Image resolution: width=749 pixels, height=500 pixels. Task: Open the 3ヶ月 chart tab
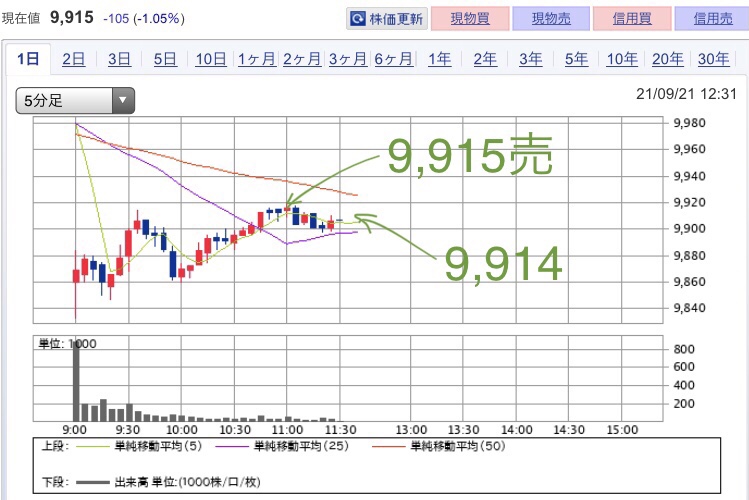pos(347,59)
